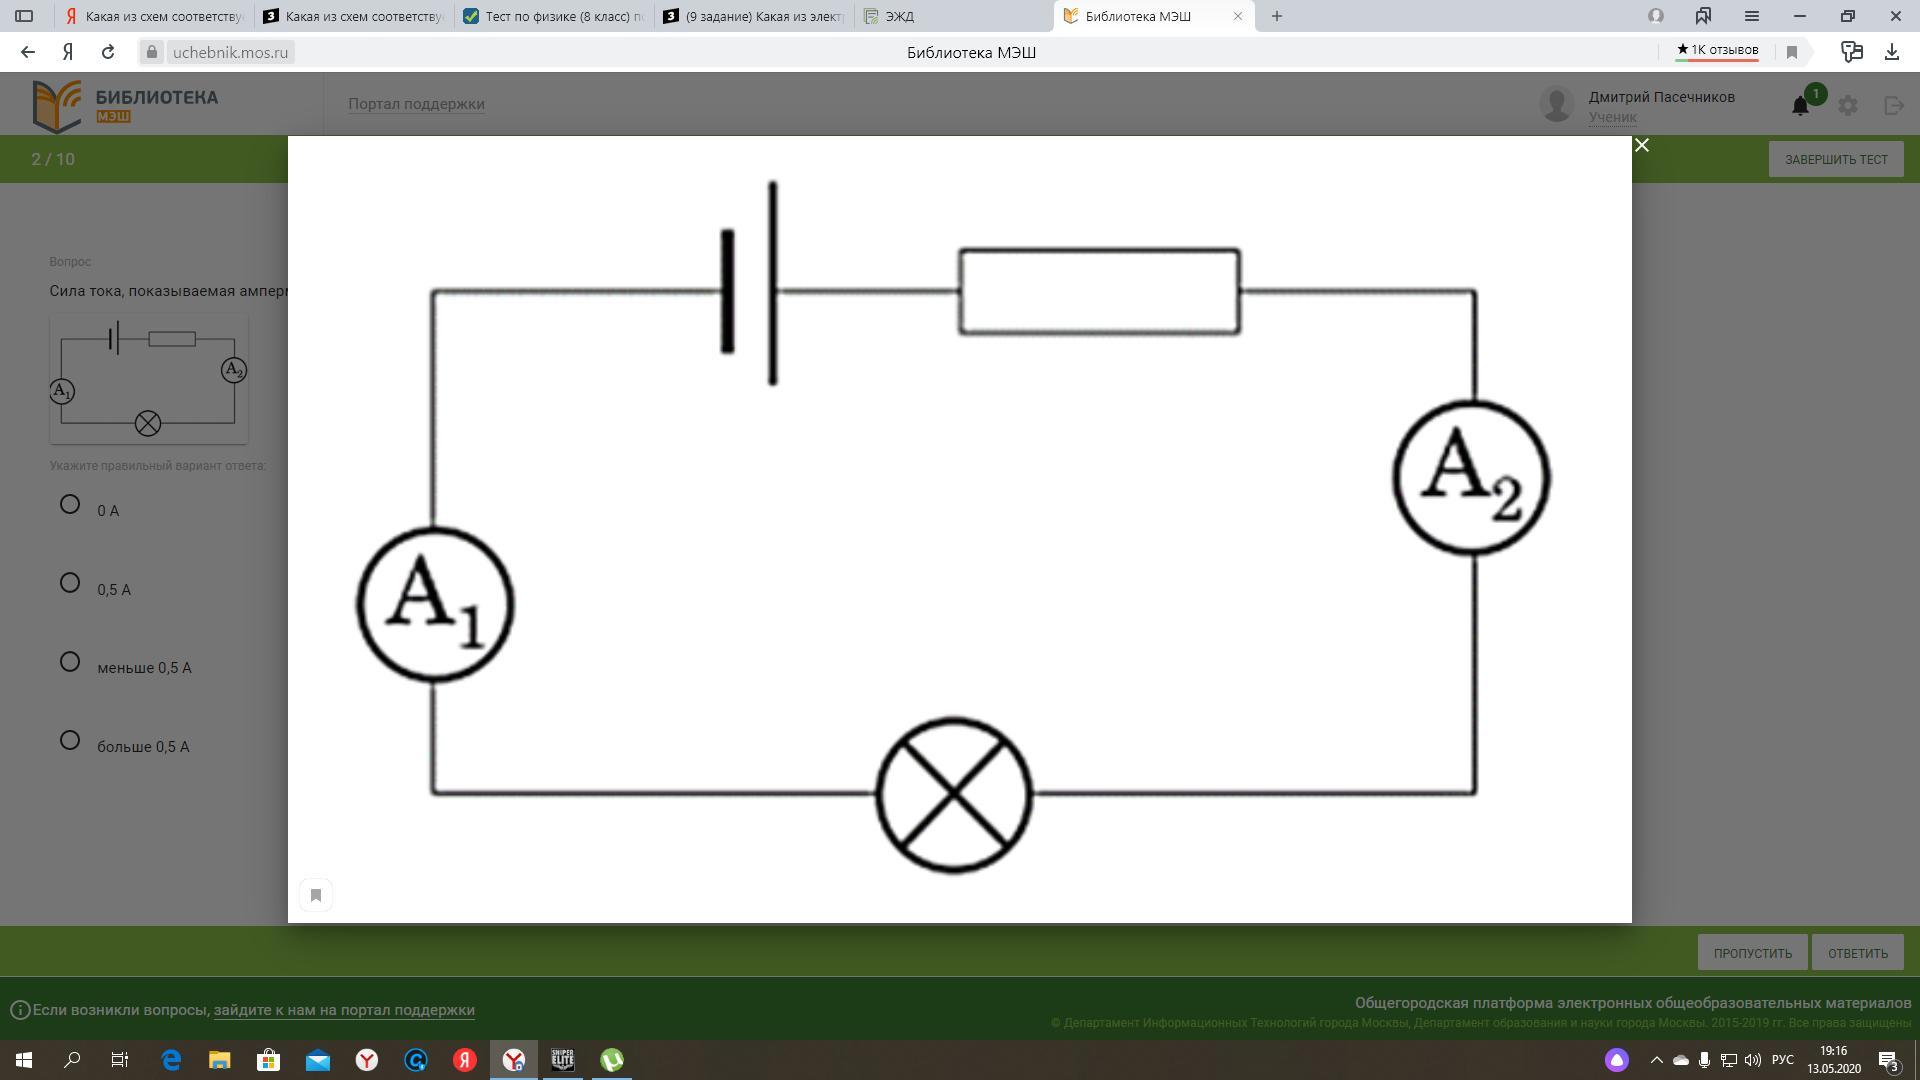Image resolution: width=1920 pixels, height=1080 pixels.
Task: Choose the 'больше 0,5 A' radio button
Action: [70, 741]
